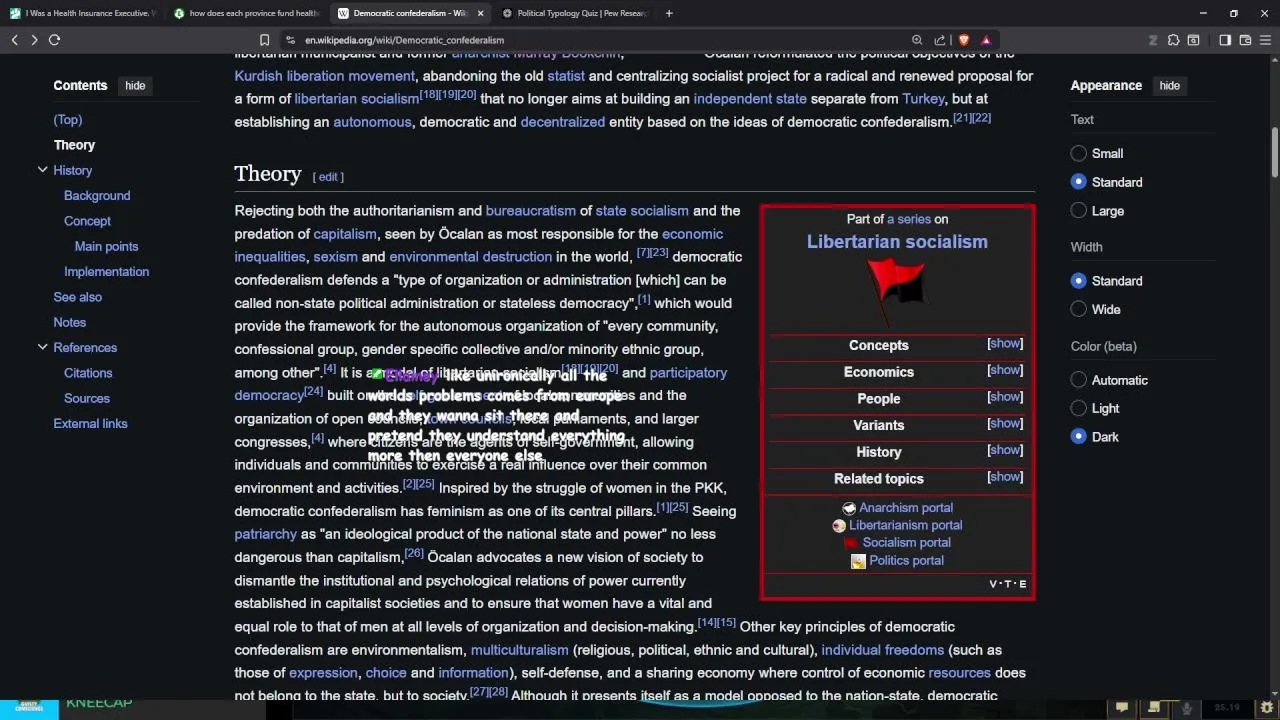Screen dimensions: 1280x720
Task: Show the Variants list in sidebar box
Action: [x=1005, y=424]
